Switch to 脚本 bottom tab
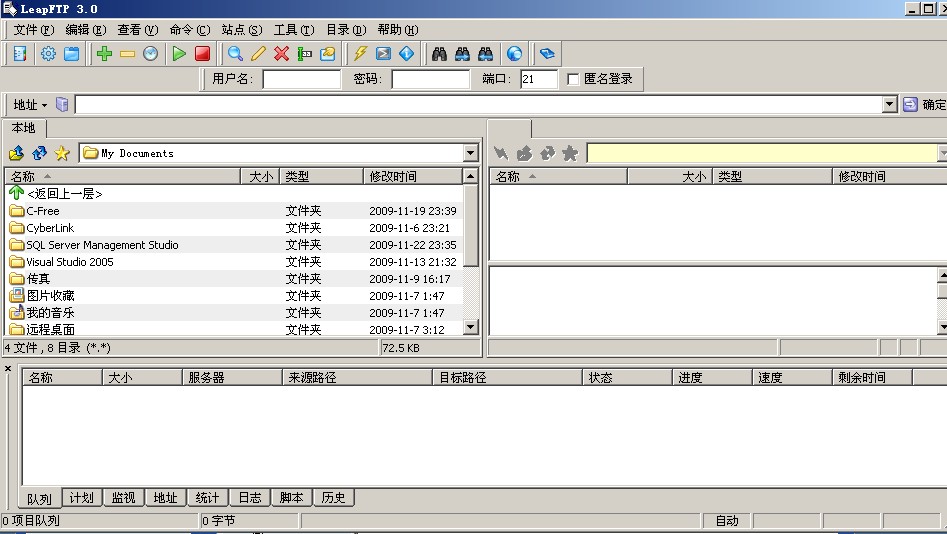The image size is (947, 534). click(292, 497)
